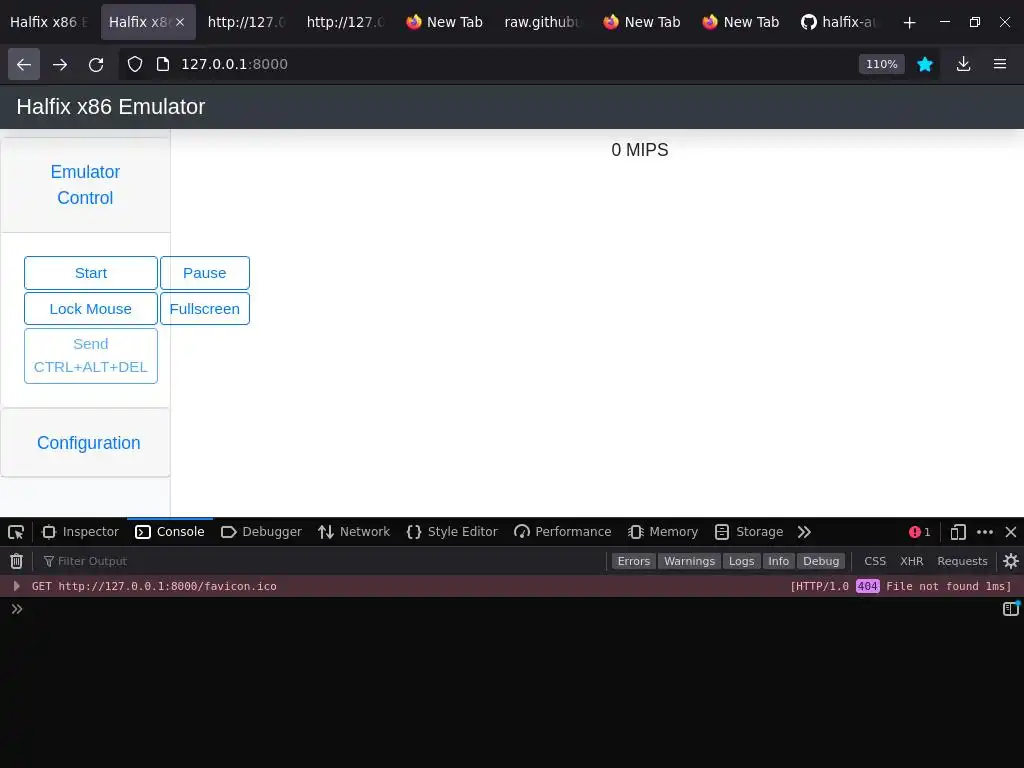Image resolution: width=1024 pixels, height=768 pixels.
Task: Switch to the first New Tab
Action: pos(445,22)
